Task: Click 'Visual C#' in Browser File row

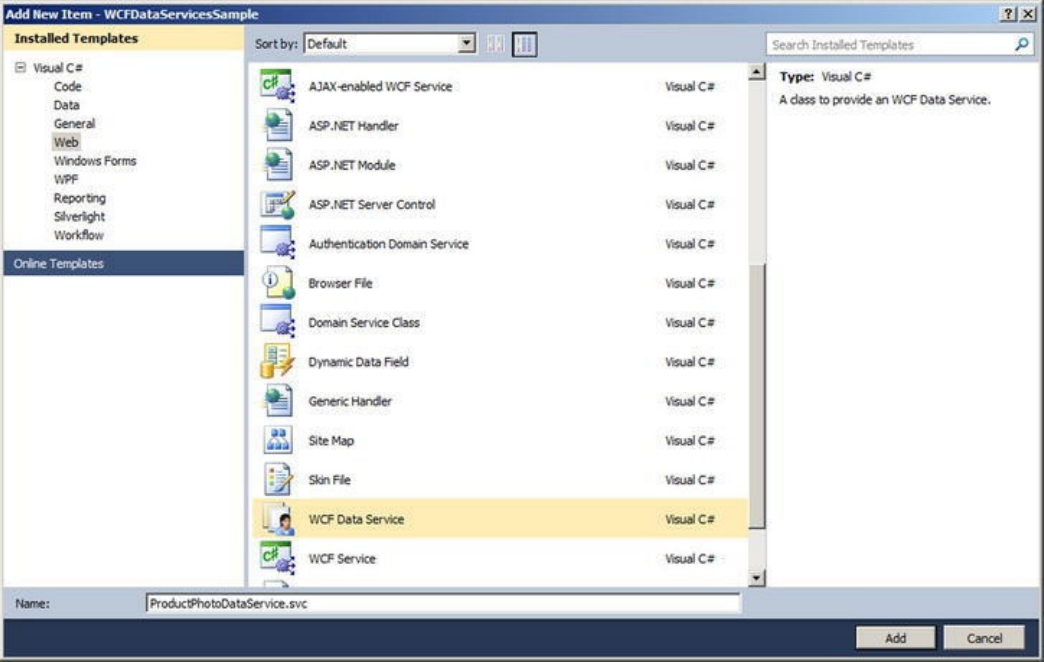Action: pyautogui.click(x=690, y=282)
